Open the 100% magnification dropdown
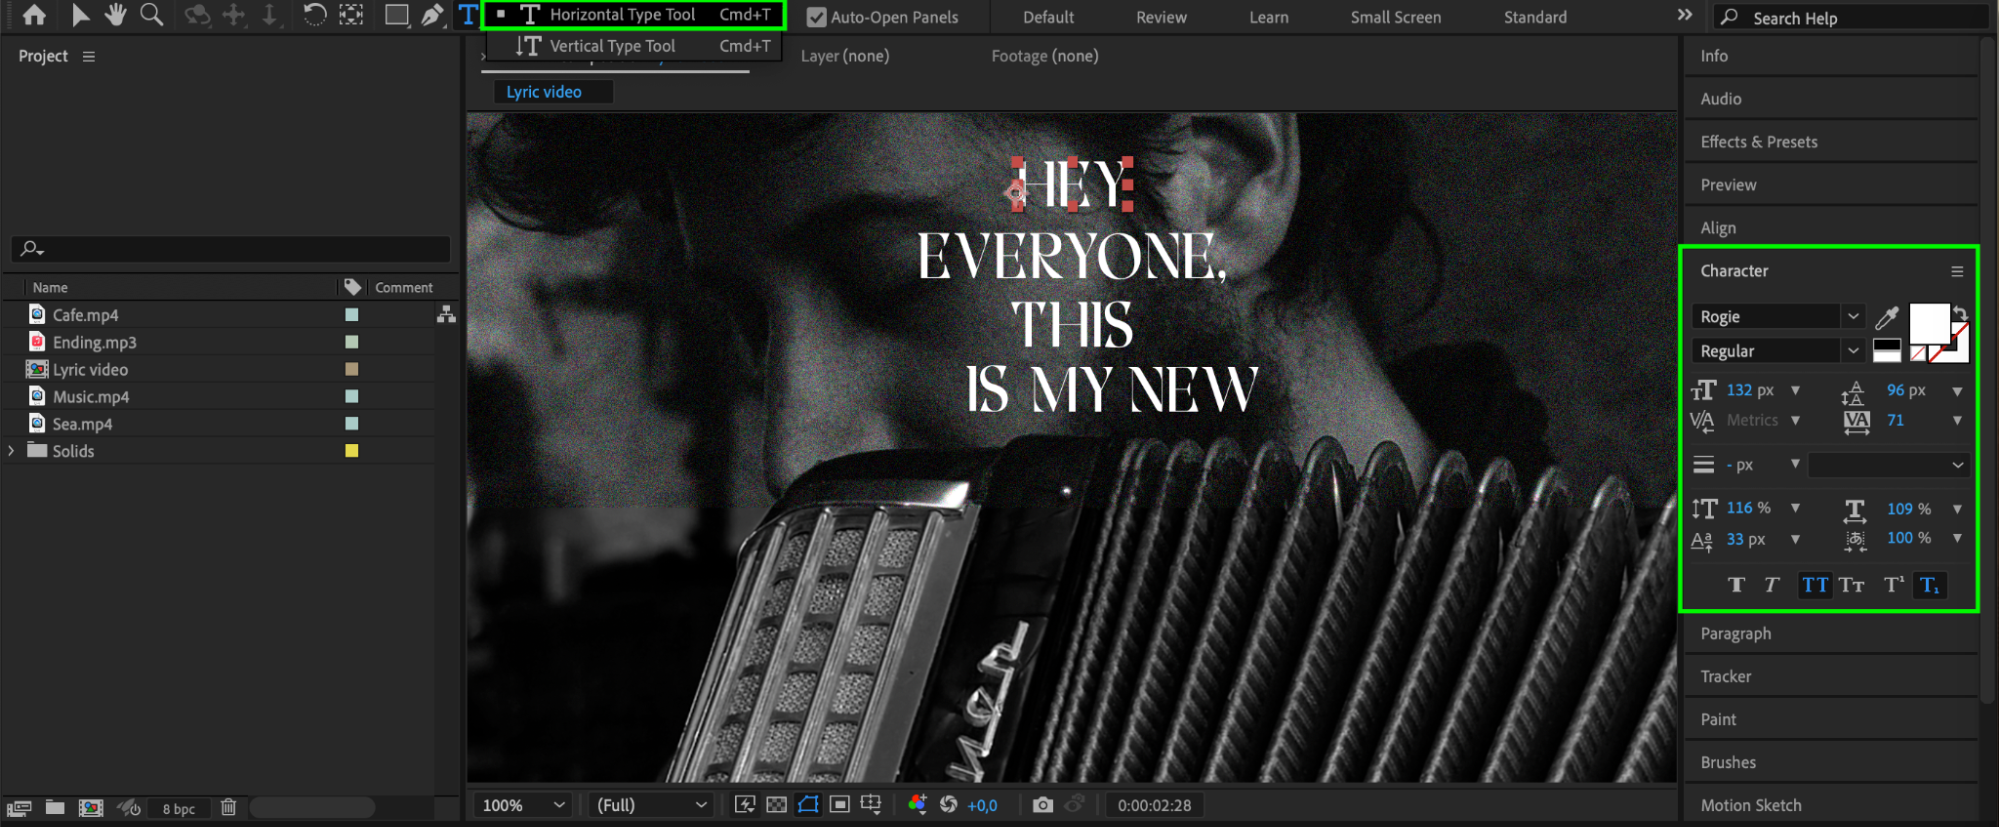 (524, 805)
